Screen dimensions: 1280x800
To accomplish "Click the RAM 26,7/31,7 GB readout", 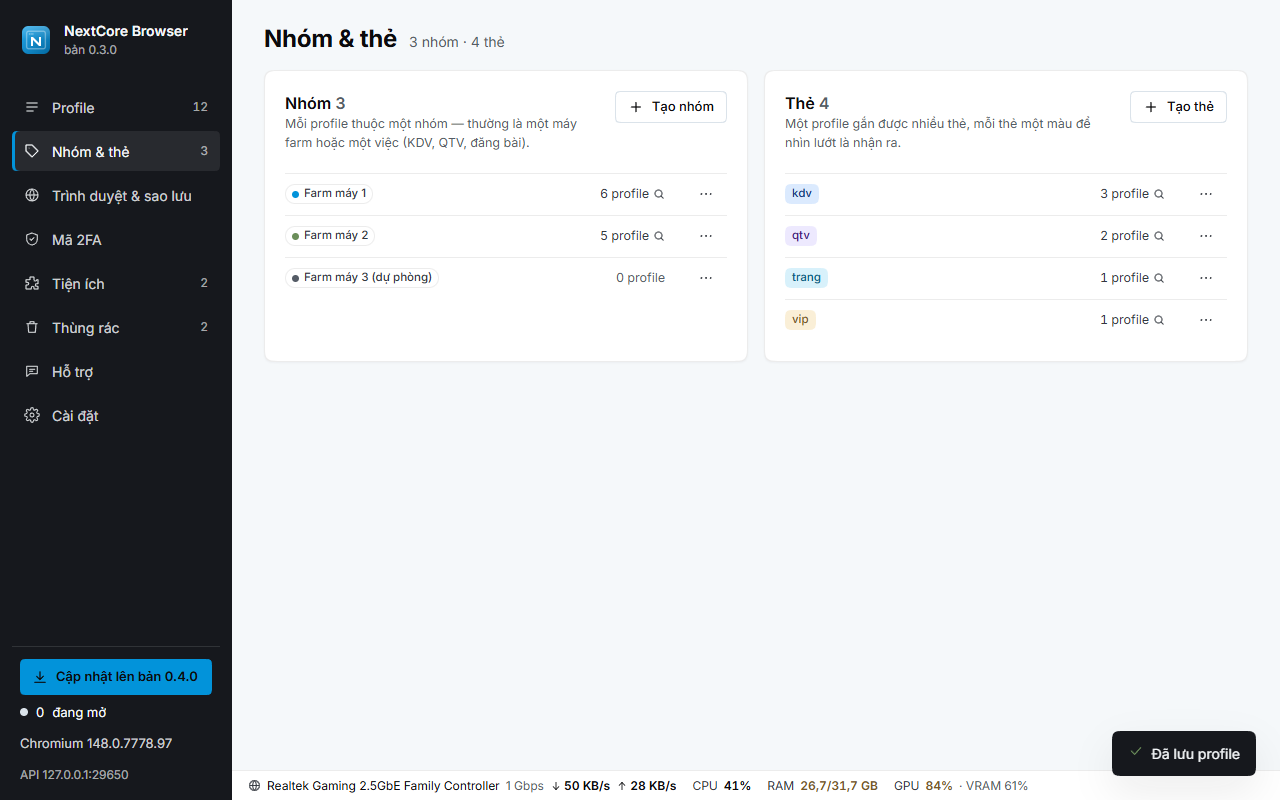I will [x=823, y=786].
